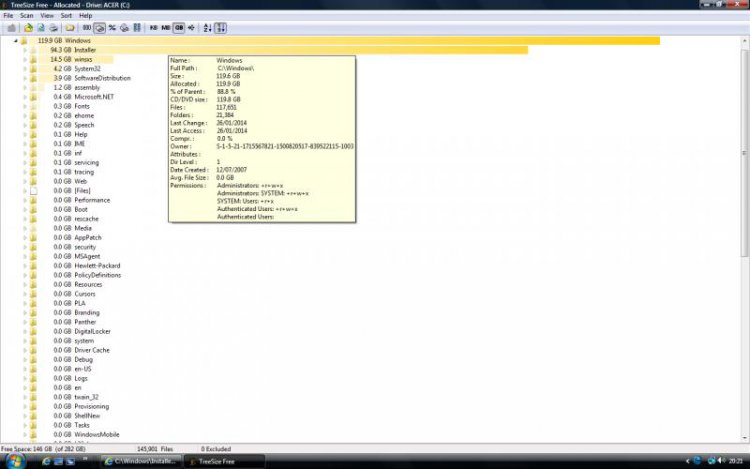This screenshot has height=469, width=750.
Task: Toggle file count display mode
Action: [x=87, y=28]
